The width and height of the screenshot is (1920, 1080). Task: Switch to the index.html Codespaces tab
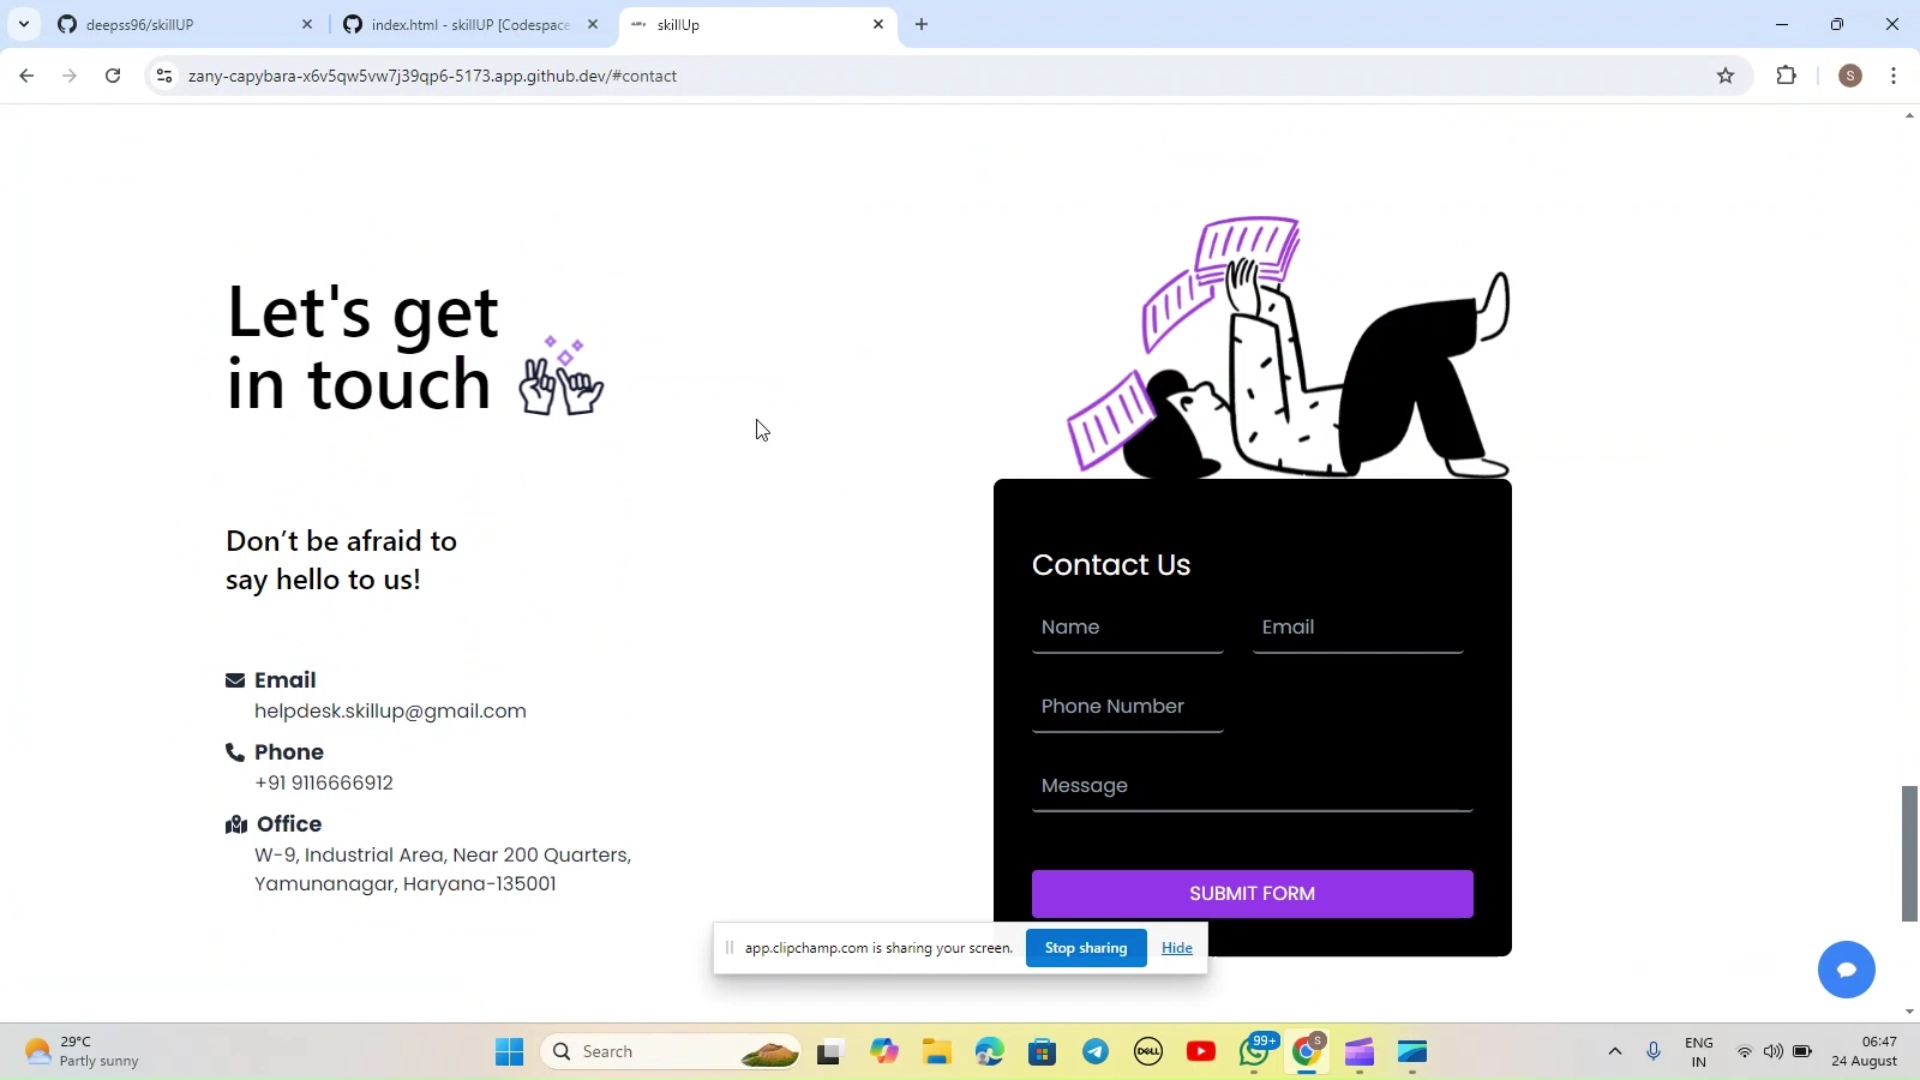coord(465,25)
